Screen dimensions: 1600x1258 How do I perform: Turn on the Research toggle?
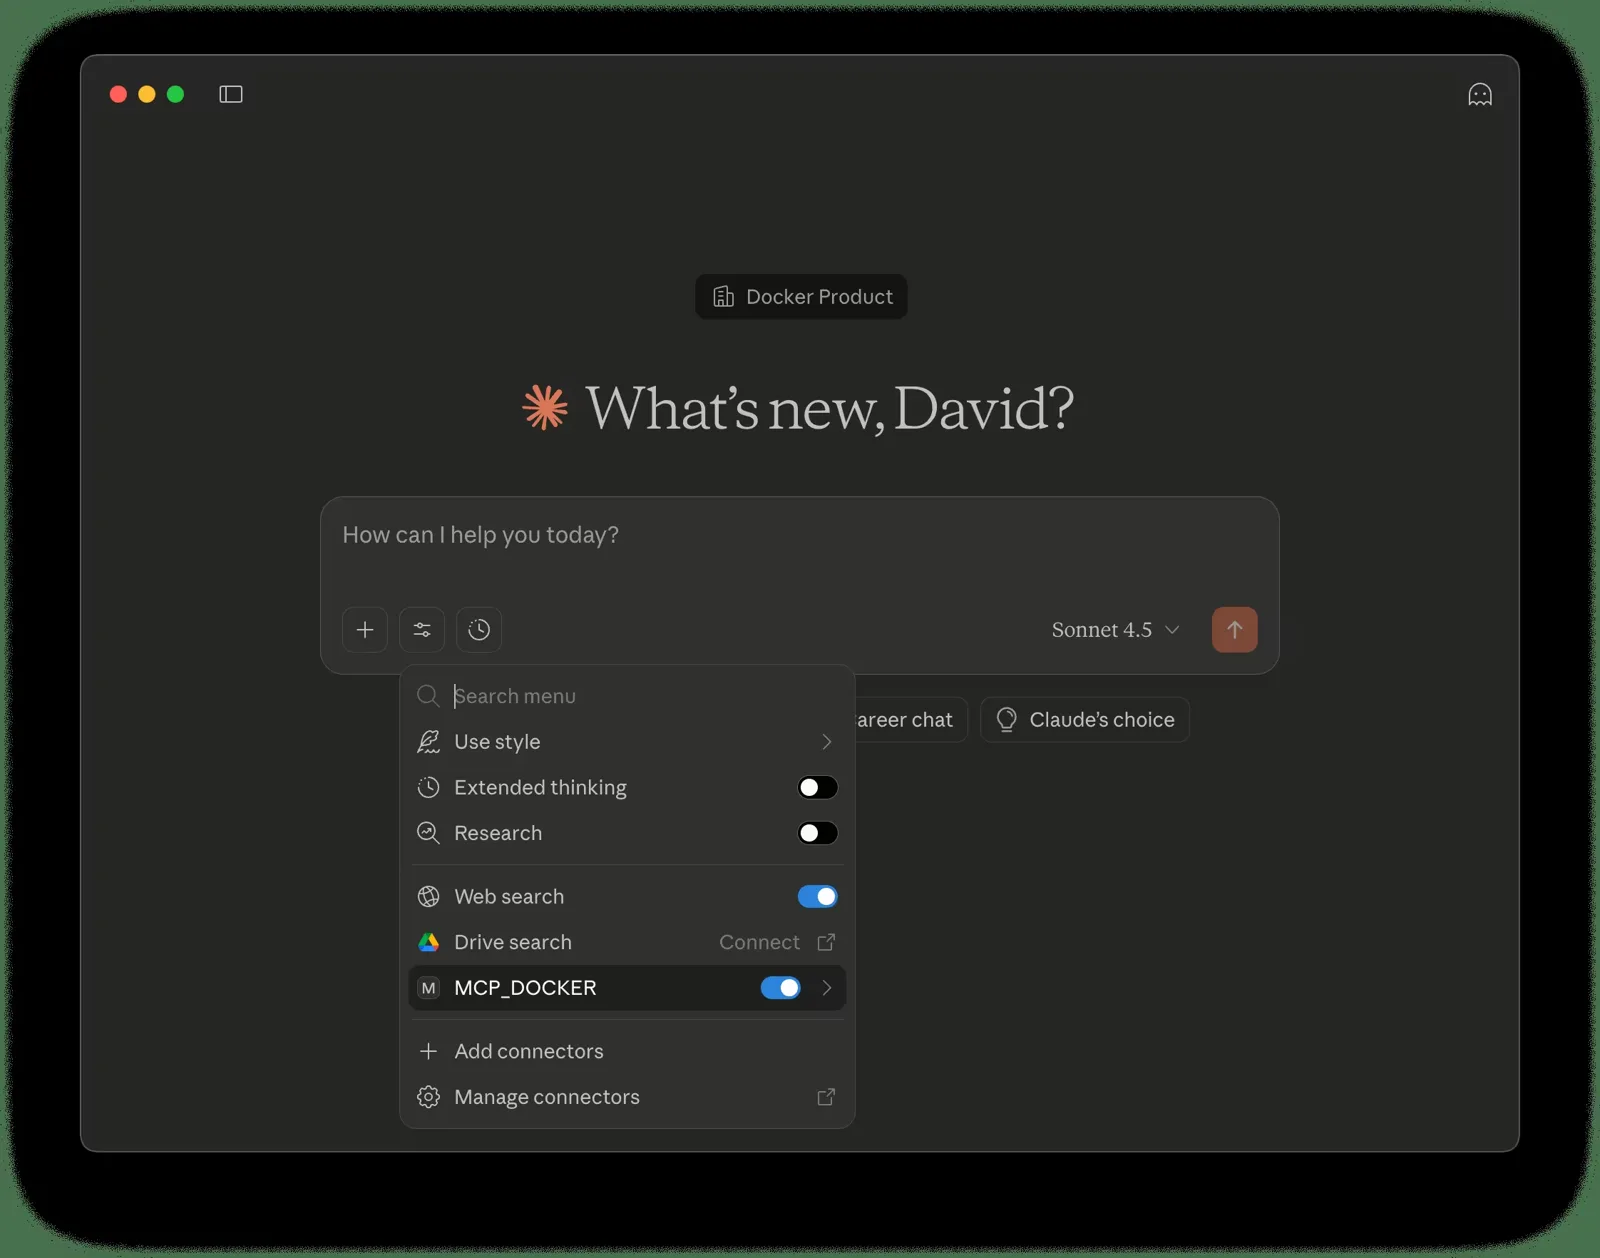[817, 833]
